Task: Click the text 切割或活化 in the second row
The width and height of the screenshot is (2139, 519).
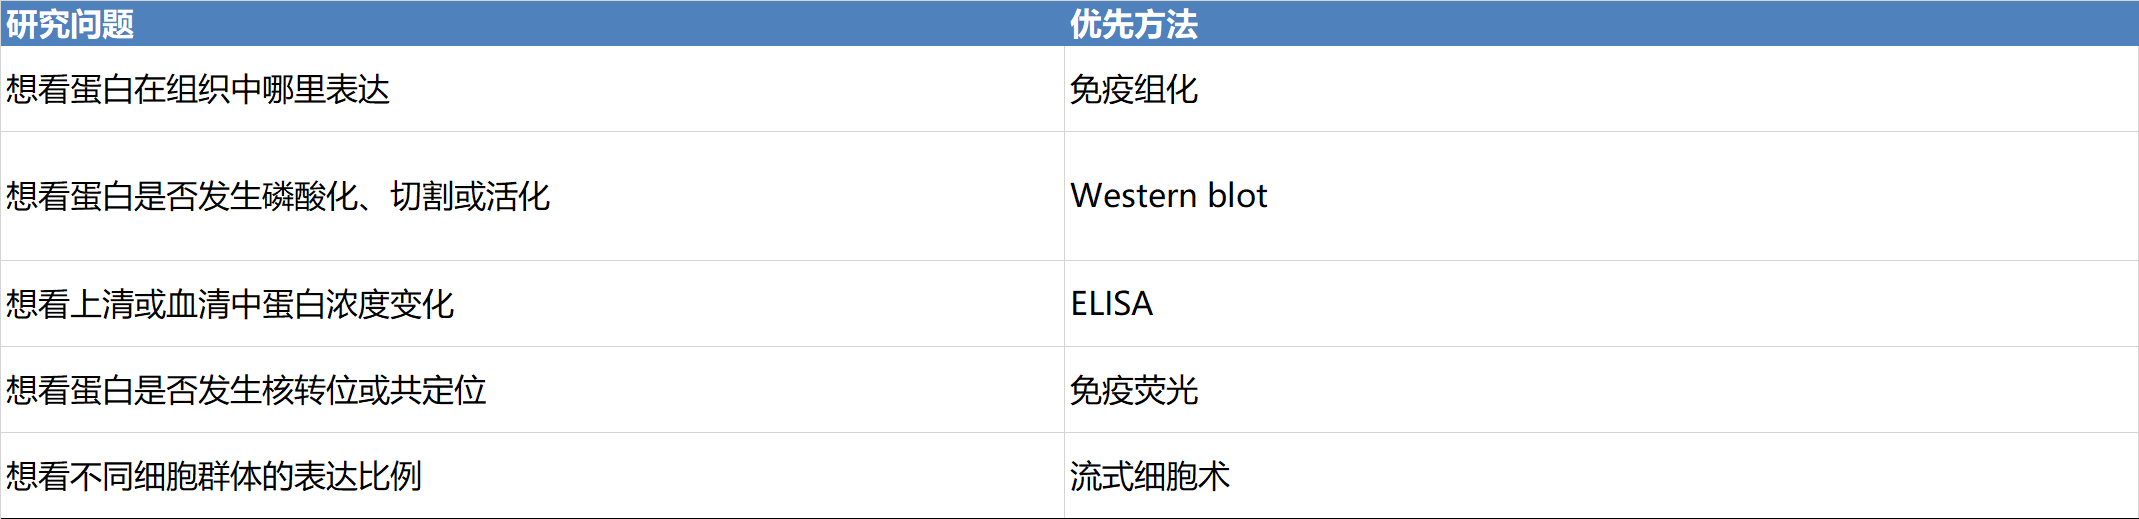Action: point(470,196)
